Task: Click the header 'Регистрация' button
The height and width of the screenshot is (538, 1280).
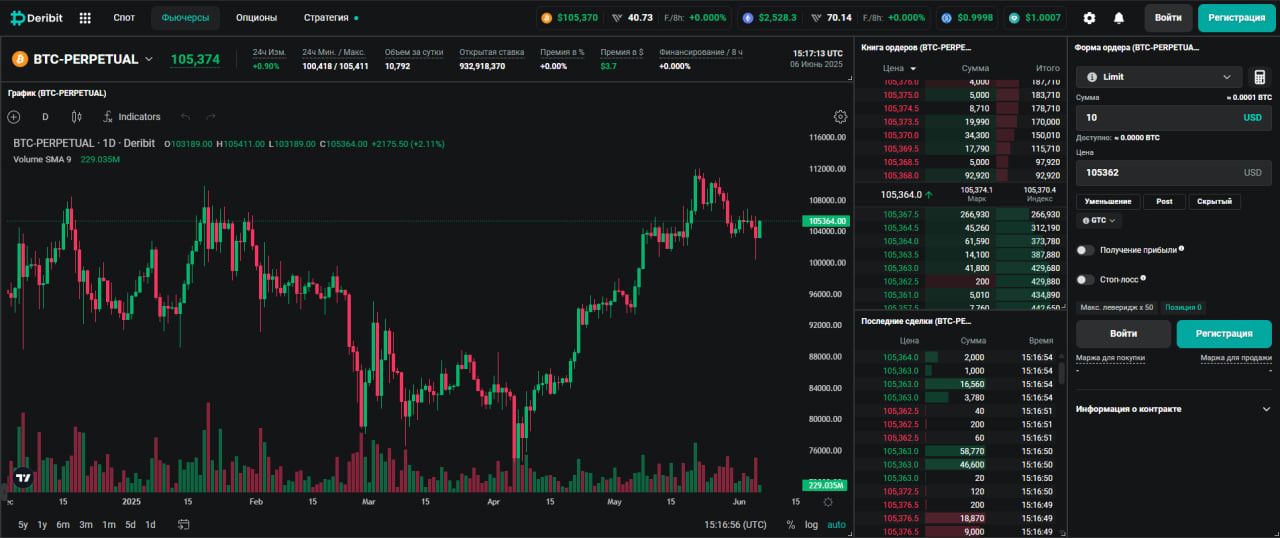Action: [1237, 18]
